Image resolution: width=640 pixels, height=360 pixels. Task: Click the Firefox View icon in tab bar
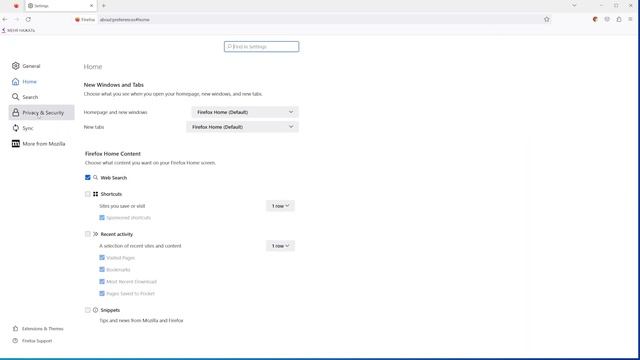click(16, 6)
